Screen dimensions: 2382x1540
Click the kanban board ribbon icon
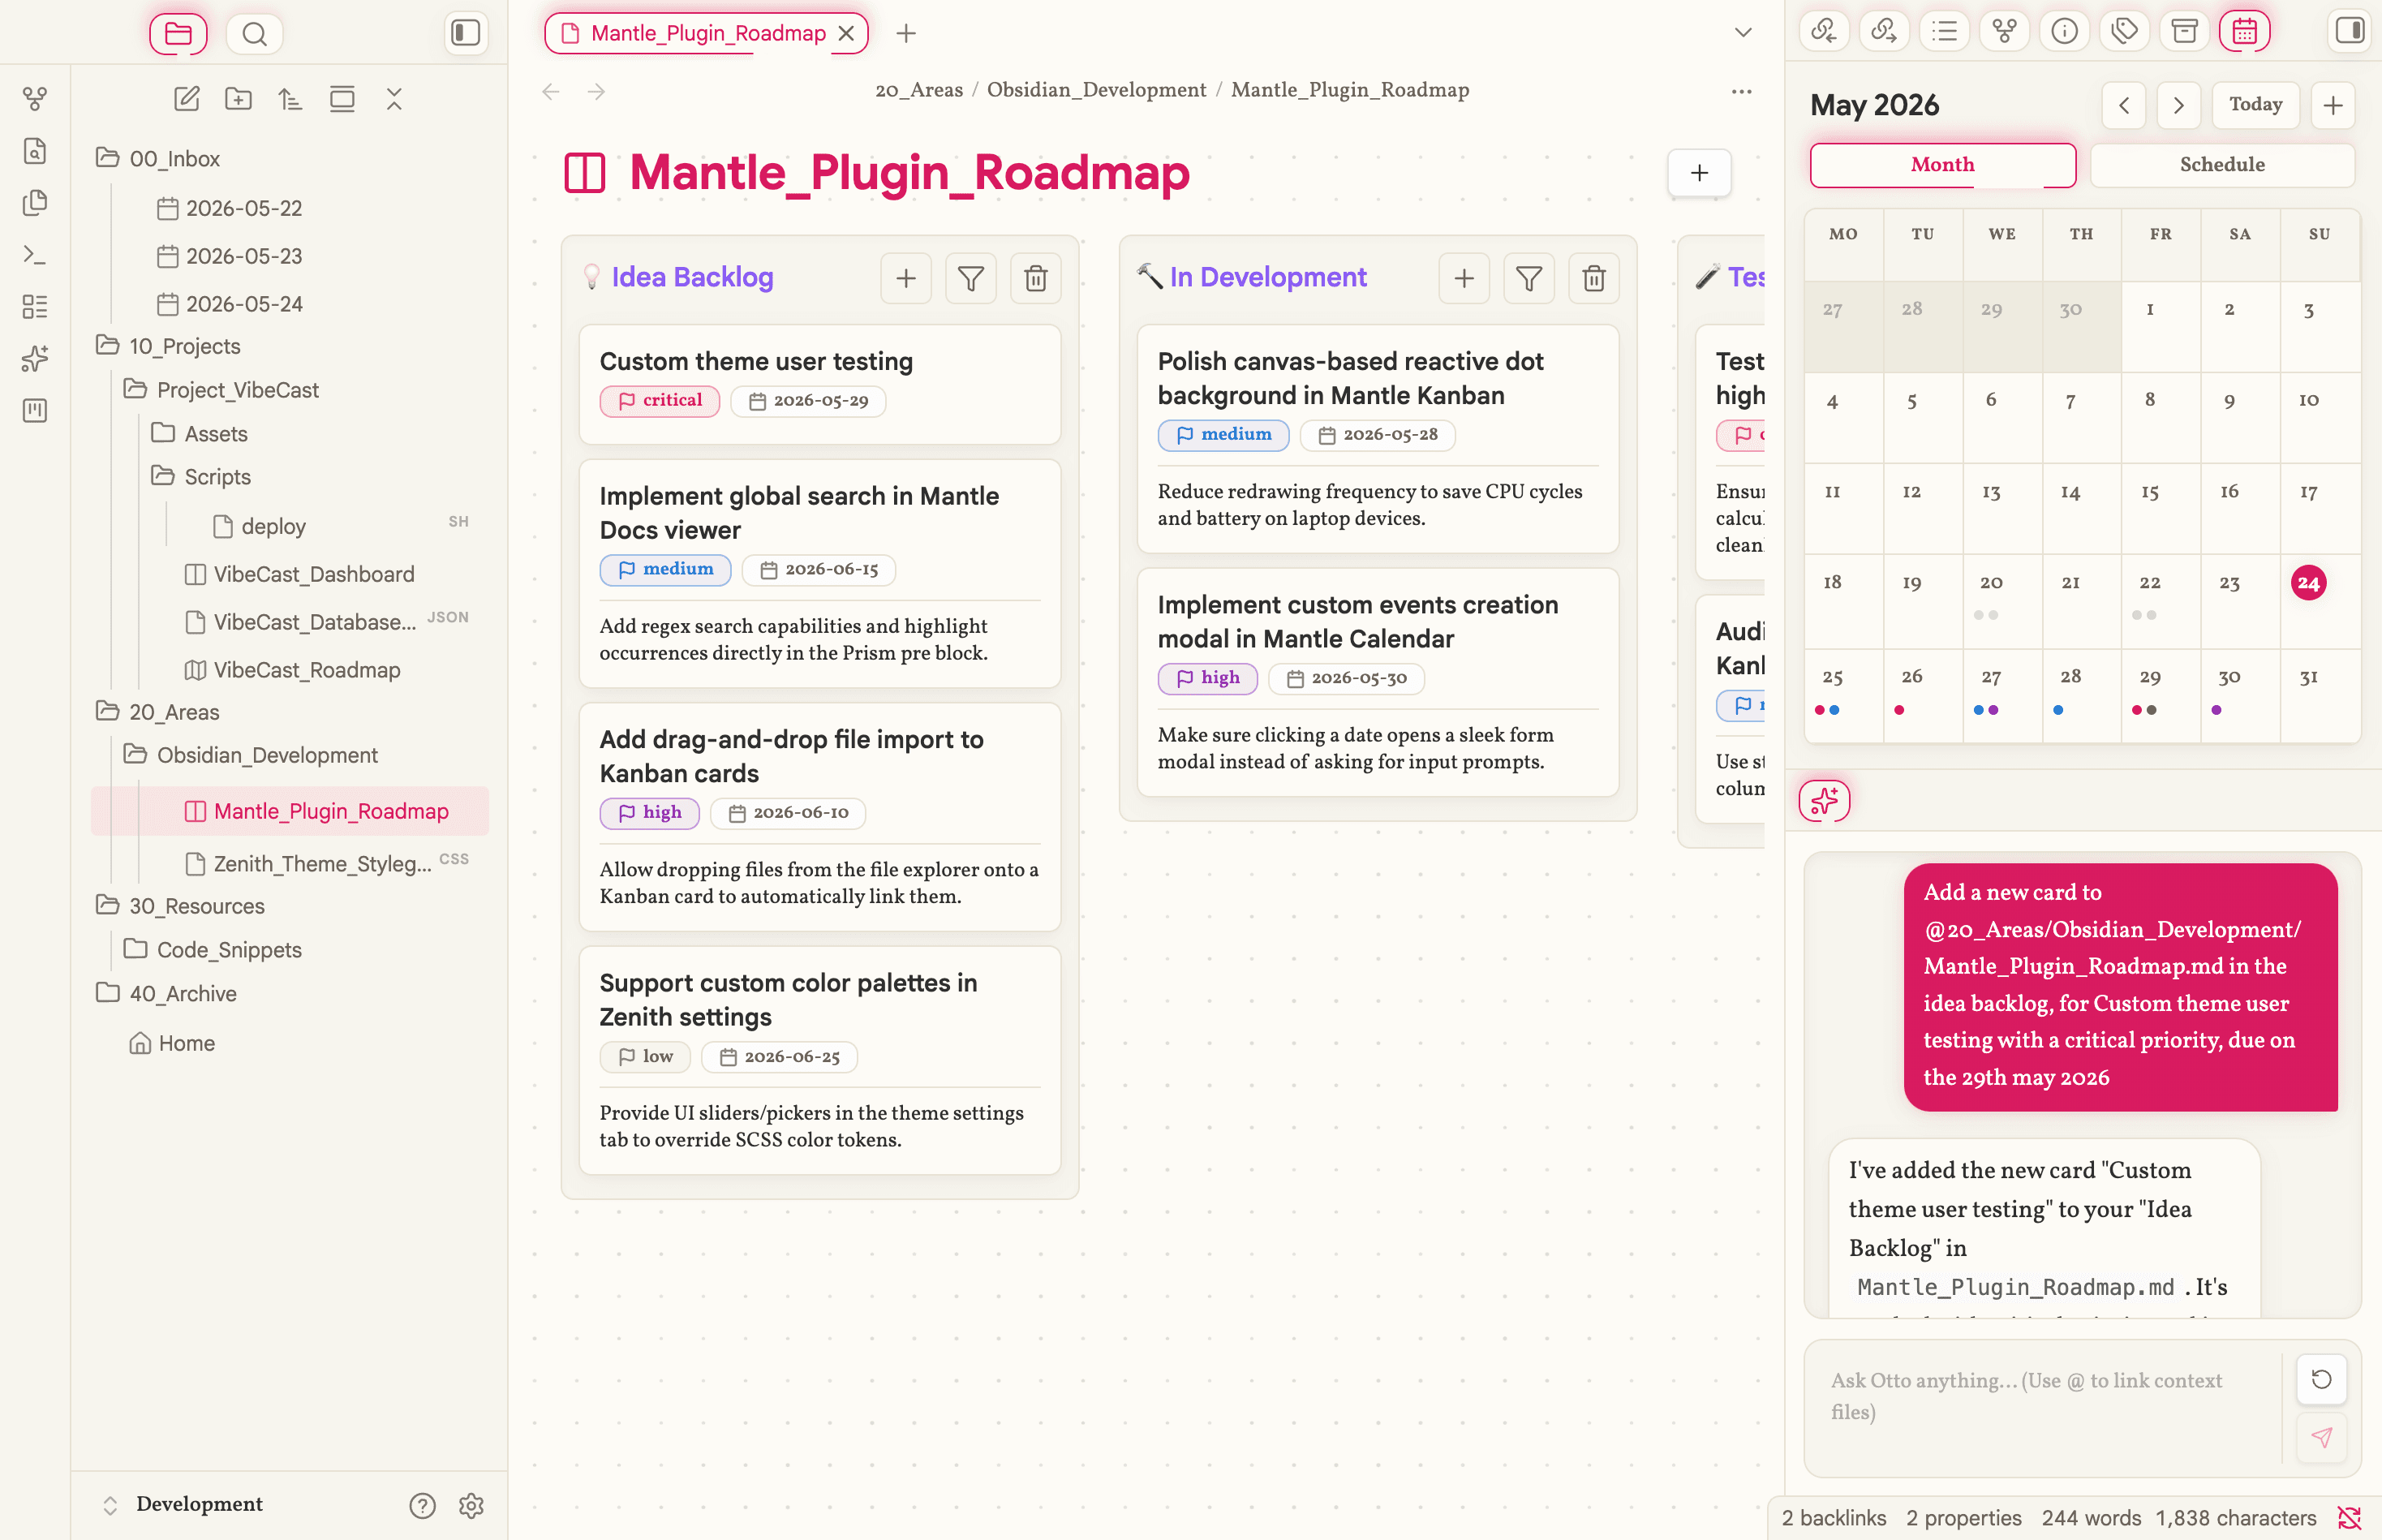pyautogui.click(x=35, y=410)
